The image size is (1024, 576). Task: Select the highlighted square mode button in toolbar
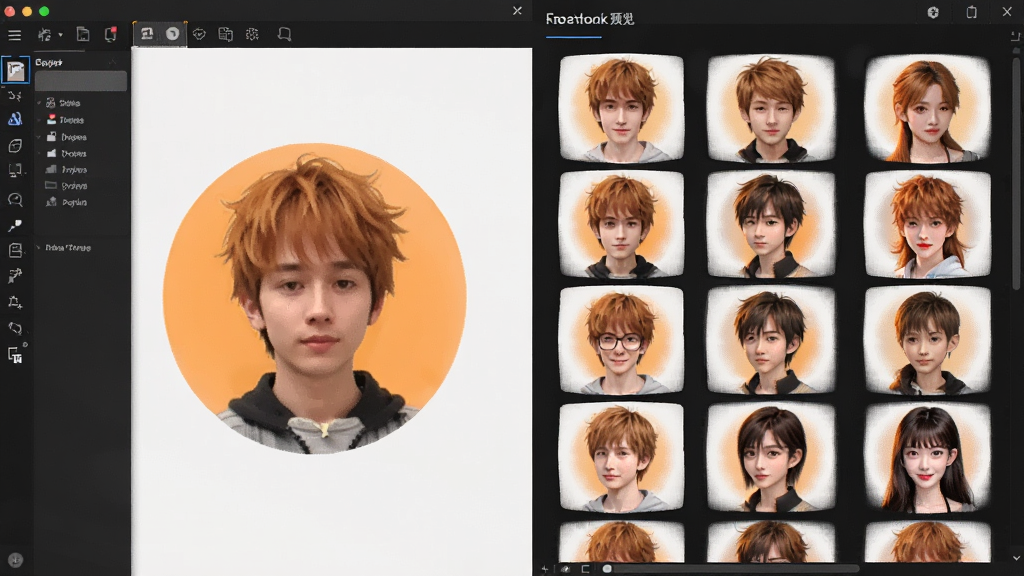[x=147, y=34]
